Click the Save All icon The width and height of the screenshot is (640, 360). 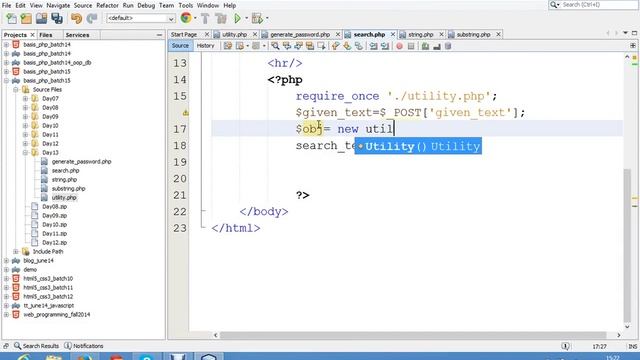[x=57, y=18]
